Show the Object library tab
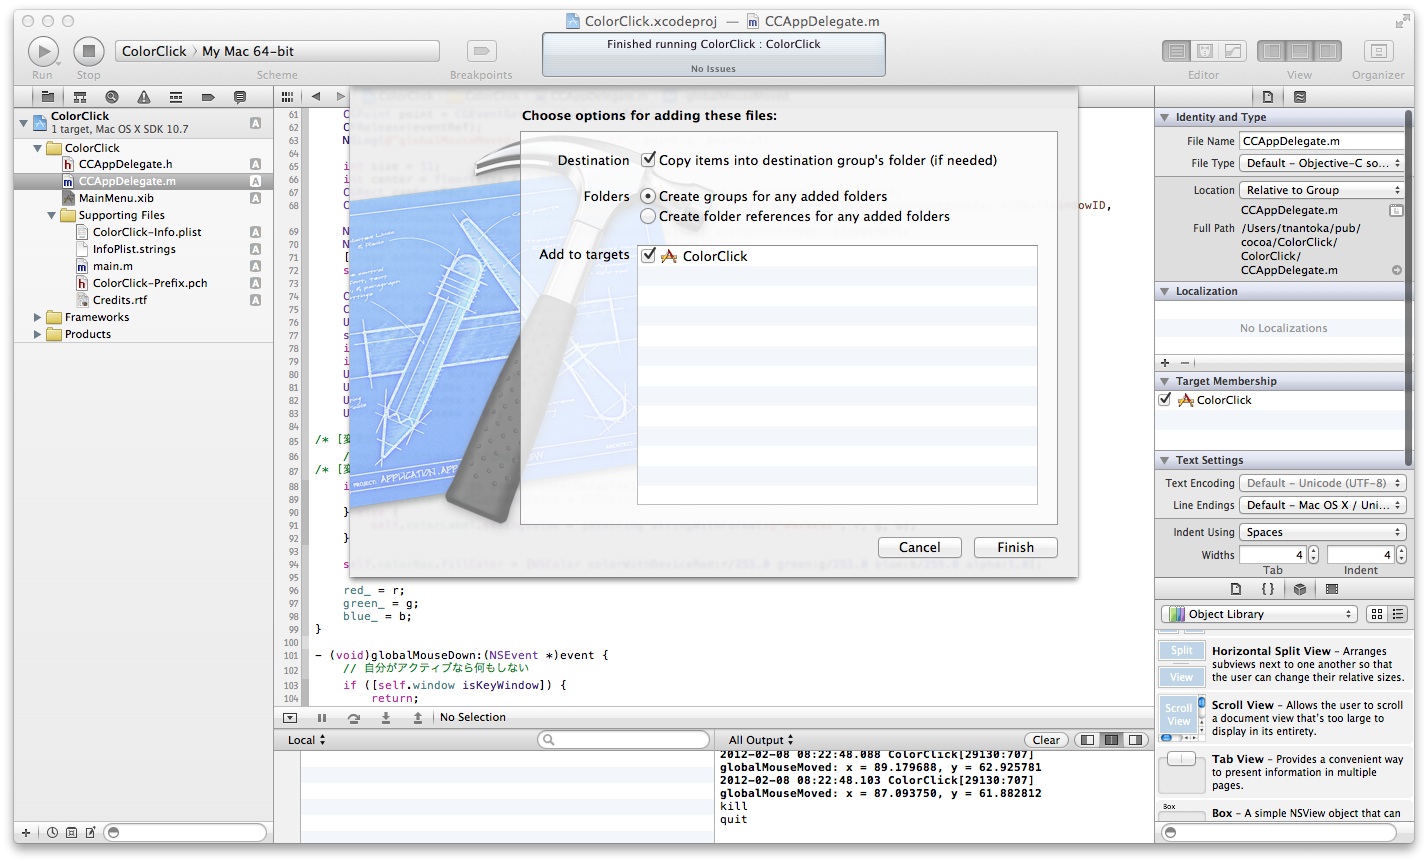Screen dimensions: 1428x863 click(x=1300, y=589)
